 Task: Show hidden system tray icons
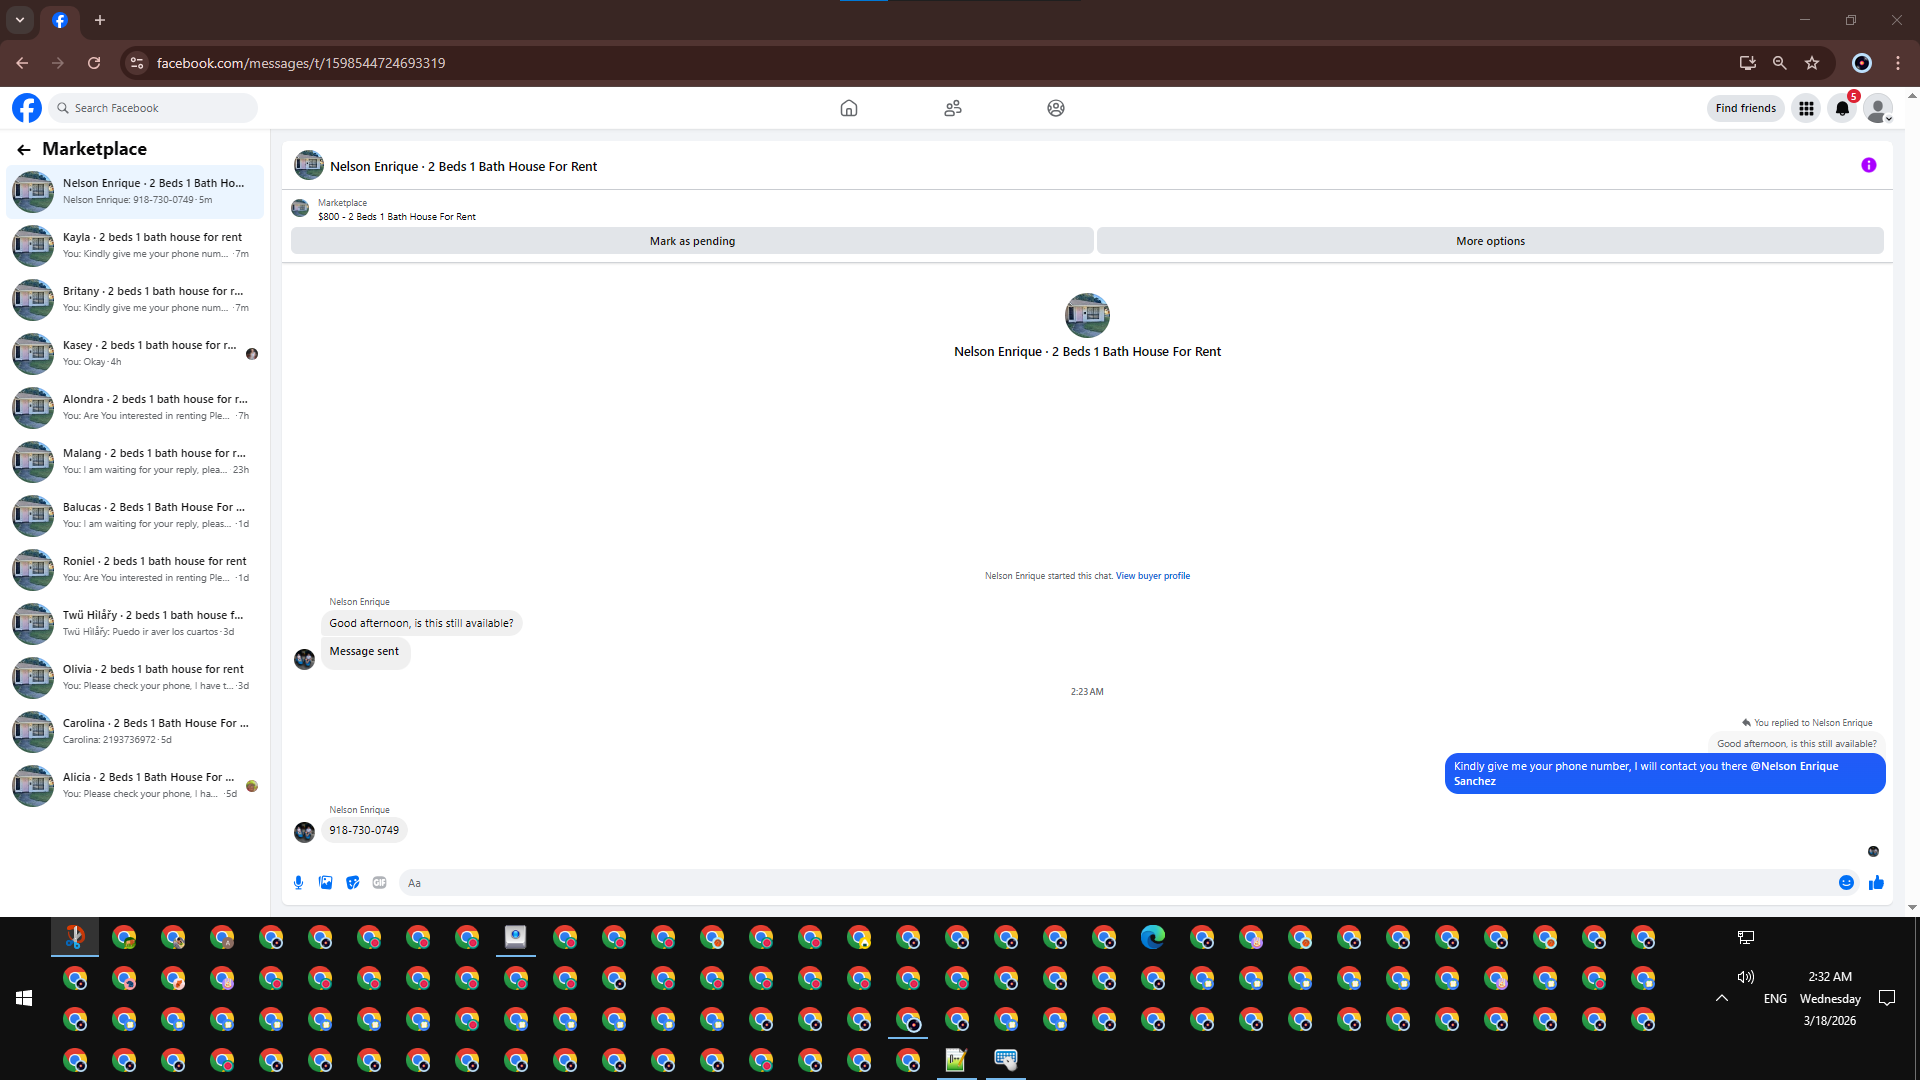1722,998
